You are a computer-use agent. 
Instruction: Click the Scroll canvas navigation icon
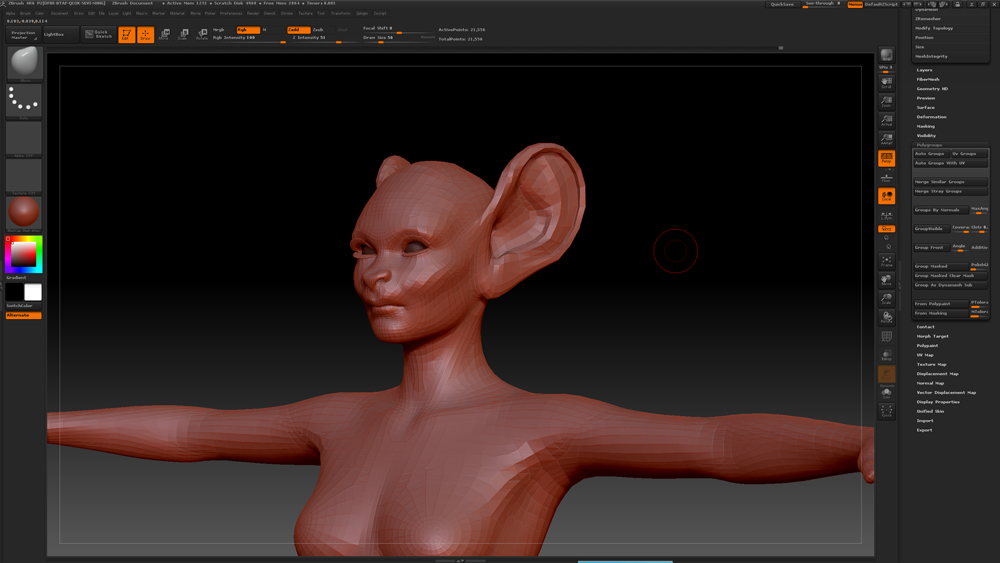(x=886, y=82)
